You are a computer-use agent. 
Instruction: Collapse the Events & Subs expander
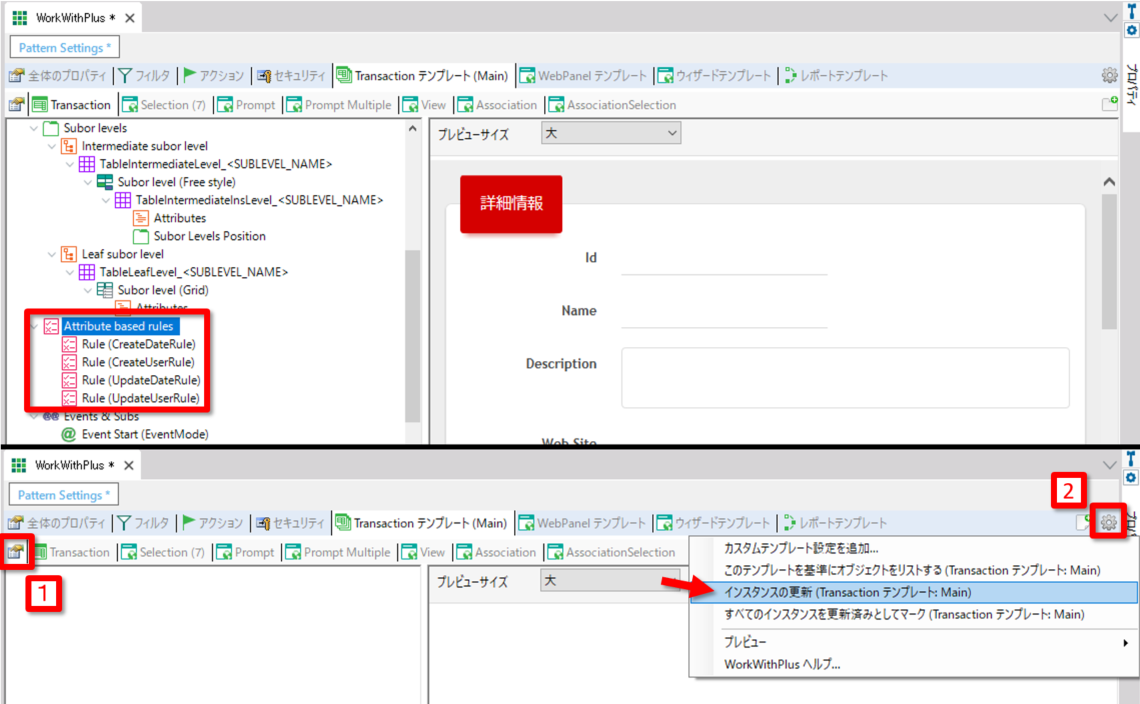[33, 417]
